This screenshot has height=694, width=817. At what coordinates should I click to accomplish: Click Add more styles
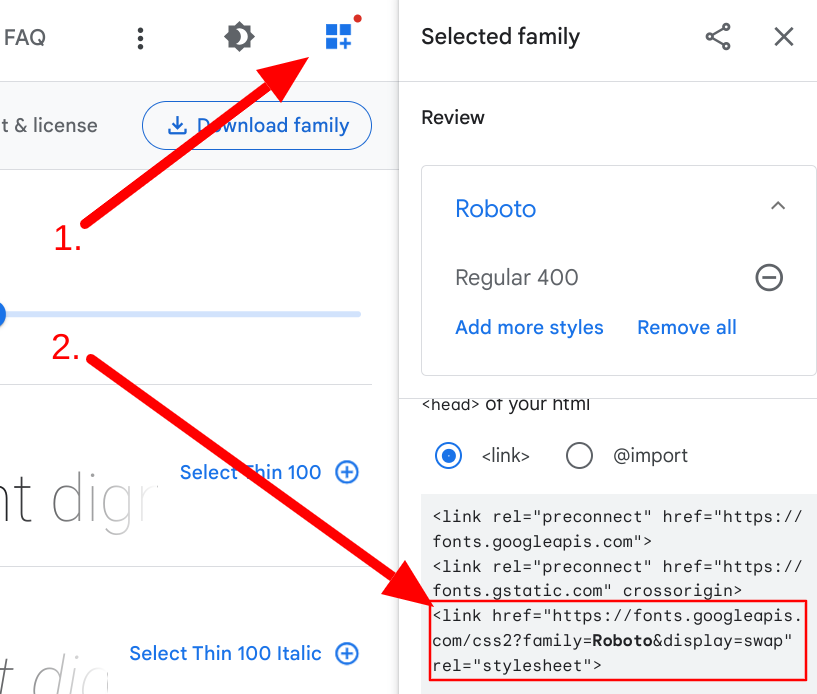coord(529,327)
